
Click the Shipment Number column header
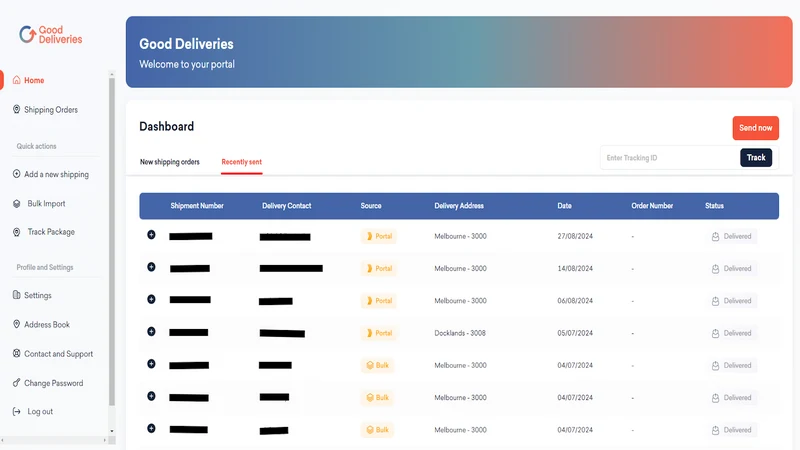[197, 206]
